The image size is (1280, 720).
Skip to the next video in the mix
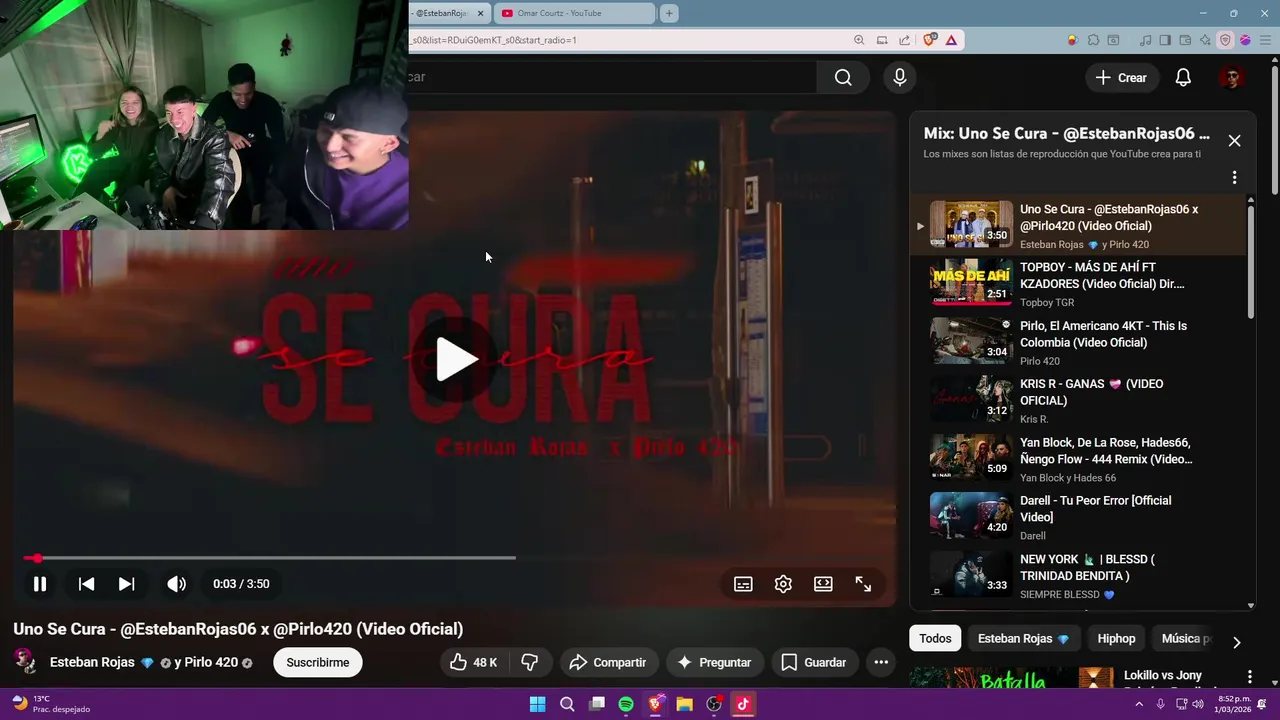pyautogui.click(x=127, y=584)
